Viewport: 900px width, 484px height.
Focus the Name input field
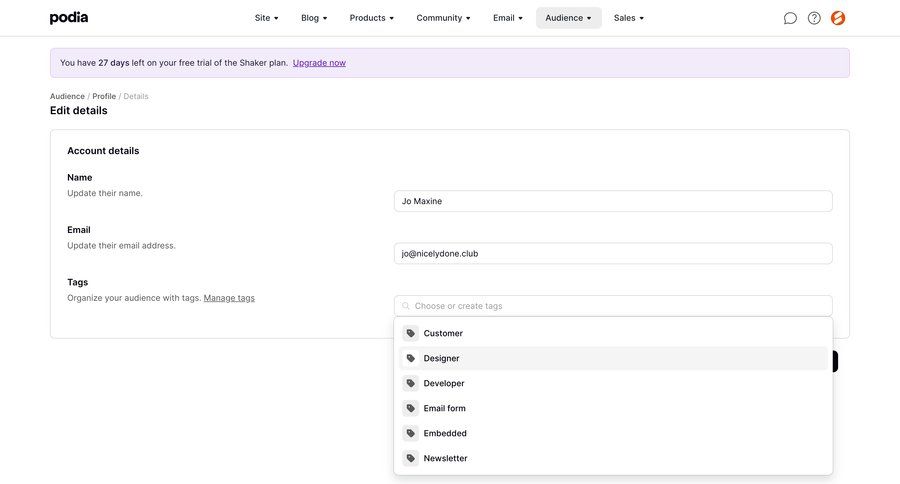tap(613, 201)
